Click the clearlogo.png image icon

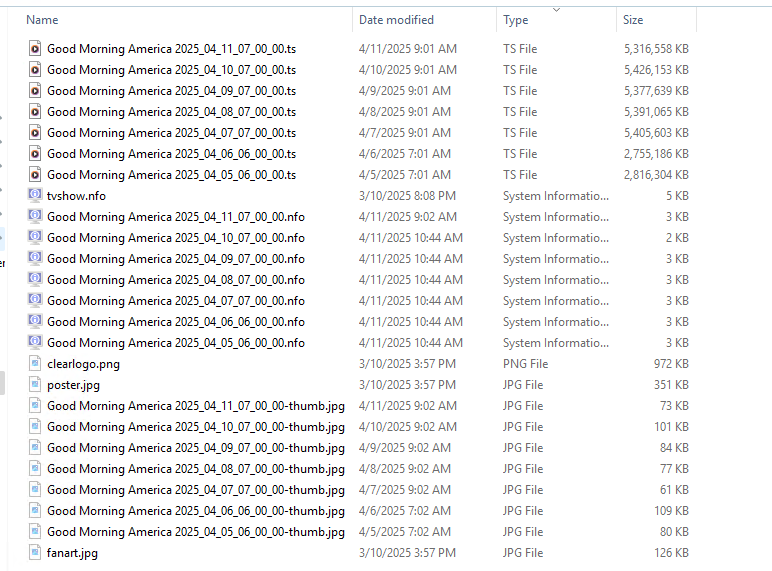[35, 364]
